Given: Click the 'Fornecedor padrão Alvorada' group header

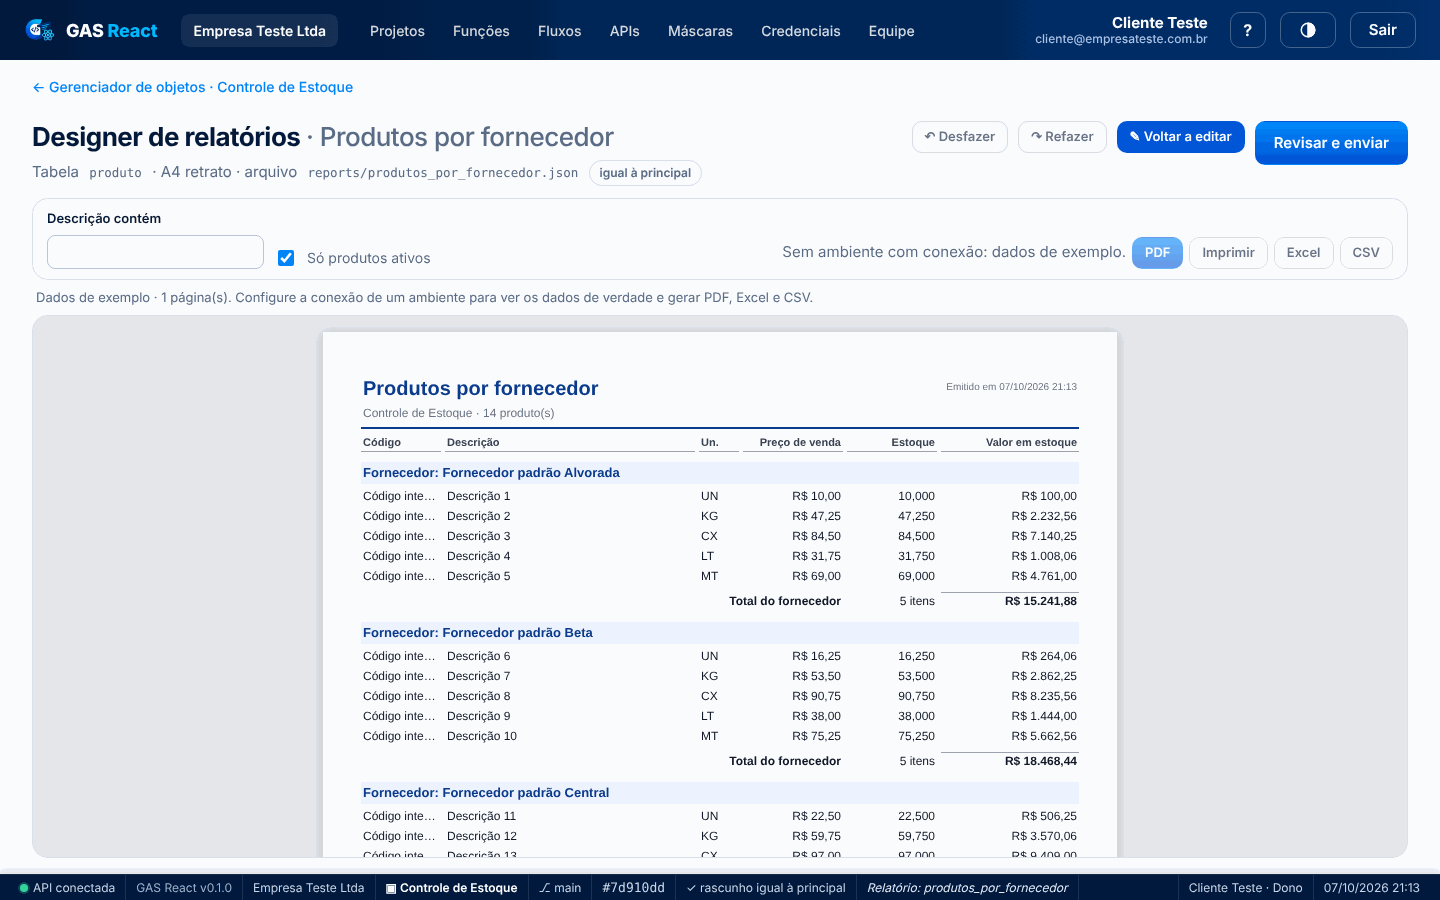Looking at the screenshot, I should coord(720,473).
